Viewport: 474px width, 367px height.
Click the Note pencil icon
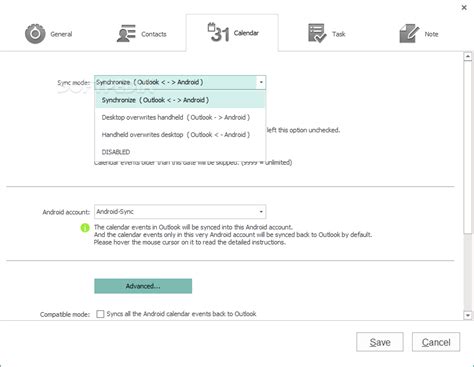[x=409, y=33]
